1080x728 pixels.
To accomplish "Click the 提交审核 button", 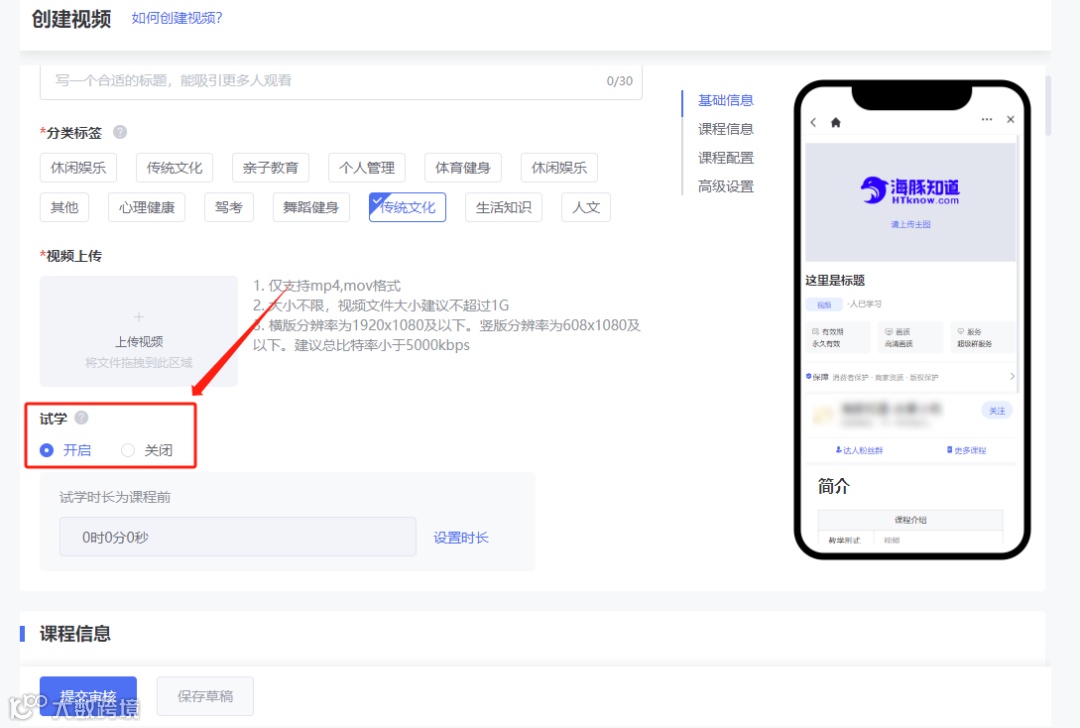I will [x=88, y=696].
